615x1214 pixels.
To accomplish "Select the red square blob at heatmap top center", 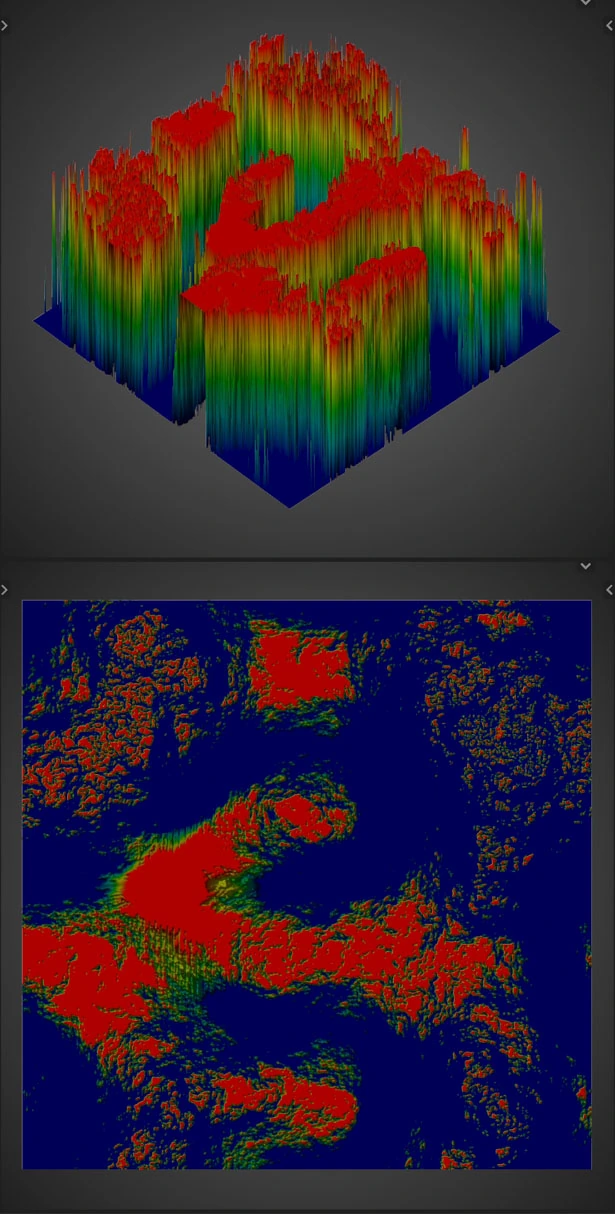I will click(x=300, y=663).
